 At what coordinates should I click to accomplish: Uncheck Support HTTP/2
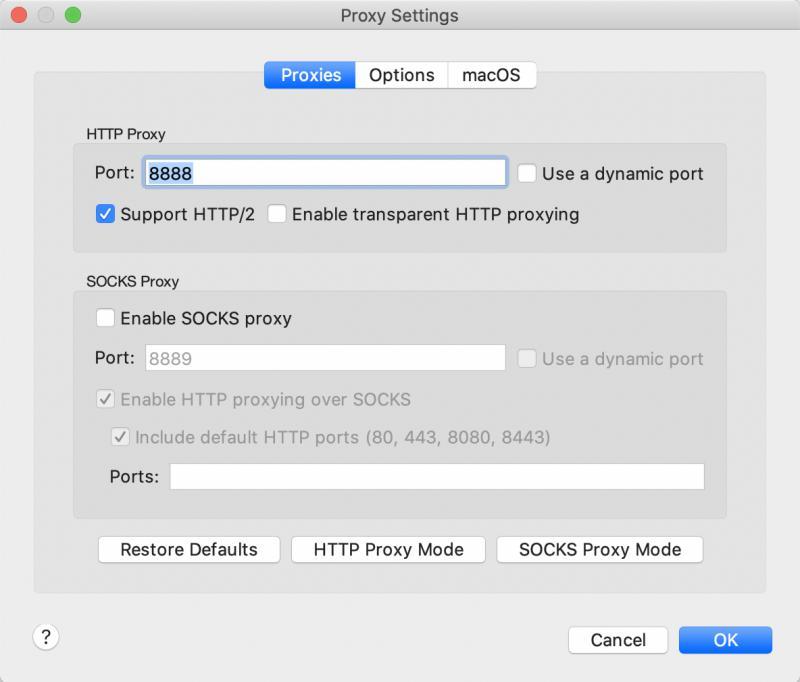pyautogui.click(x=105, y=214)
